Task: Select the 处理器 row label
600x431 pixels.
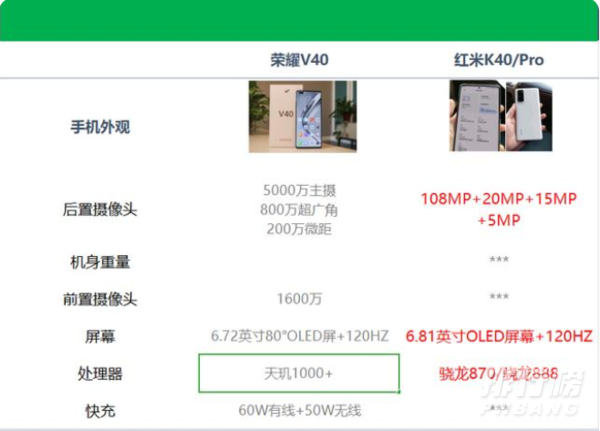Action: click(100, 374)
